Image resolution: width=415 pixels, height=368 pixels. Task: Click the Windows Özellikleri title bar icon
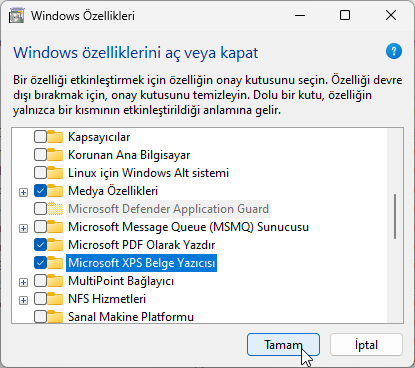tap(17, 16)
